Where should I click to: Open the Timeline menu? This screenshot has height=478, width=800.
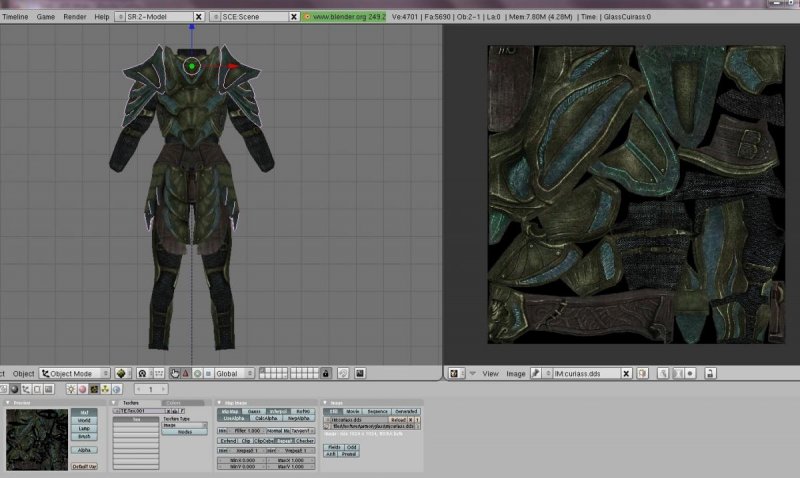coord(15,17)
